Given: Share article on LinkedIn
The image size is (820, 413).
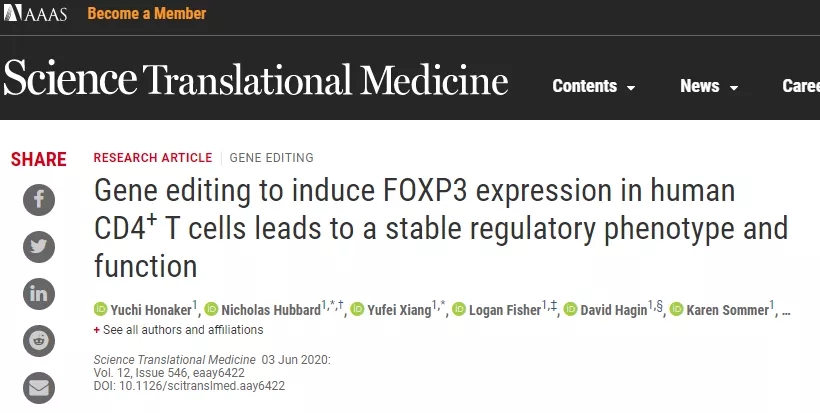Looking at the screenshot, I should pos(39,293).
